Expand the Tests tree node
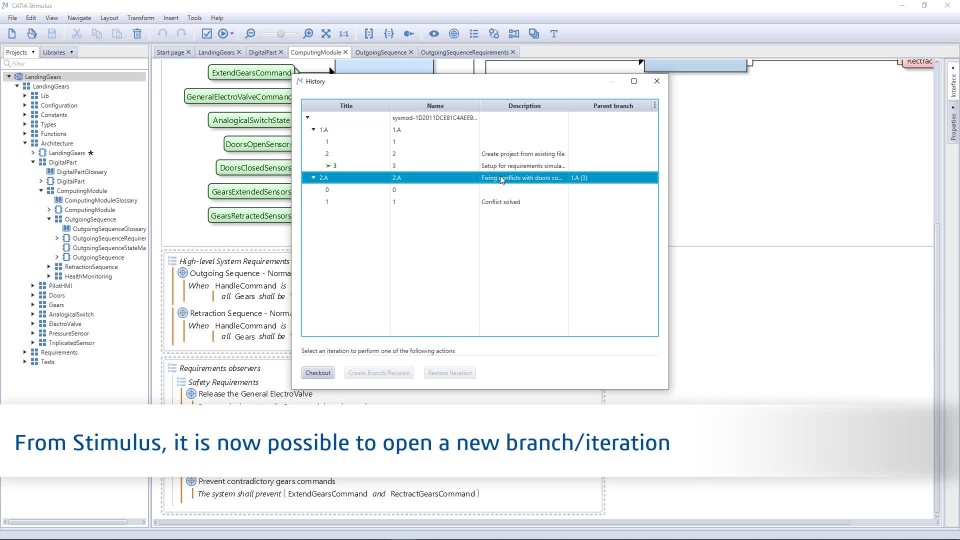960x540 pixels. [x=25, y=362]
